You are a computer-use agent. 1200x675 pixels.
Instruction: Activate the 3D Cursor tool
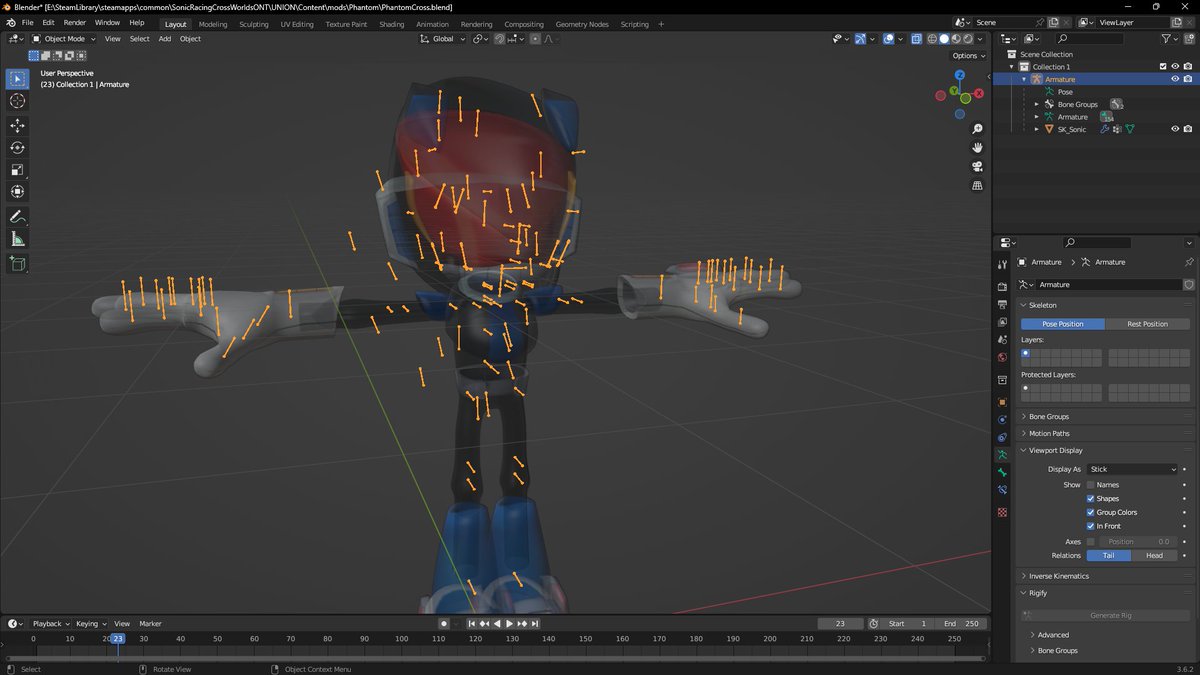click(x=17, y=101)
